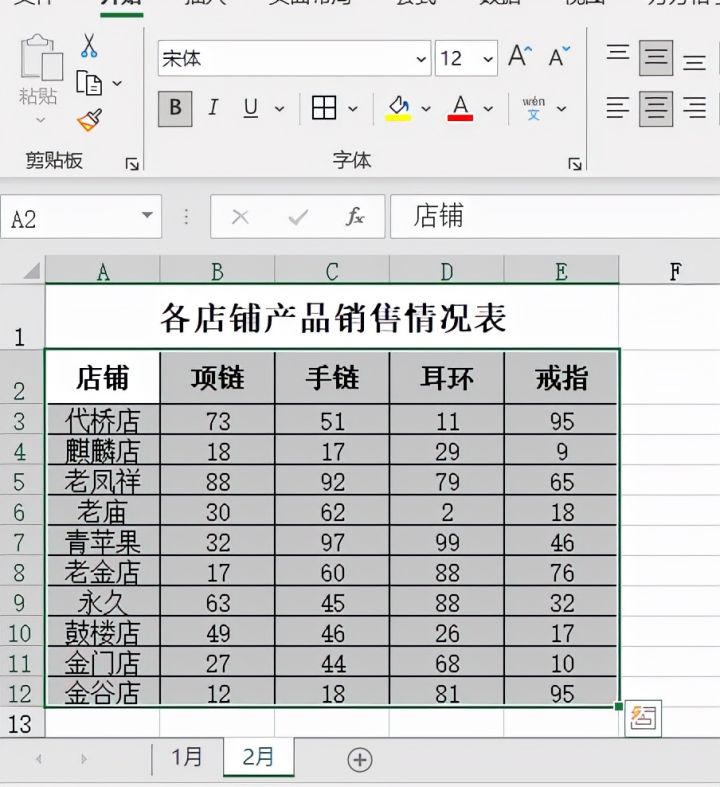This screenshot has height=787, width=720.
Task: Click the 老凤祥 cell
Action: (103, 481)
